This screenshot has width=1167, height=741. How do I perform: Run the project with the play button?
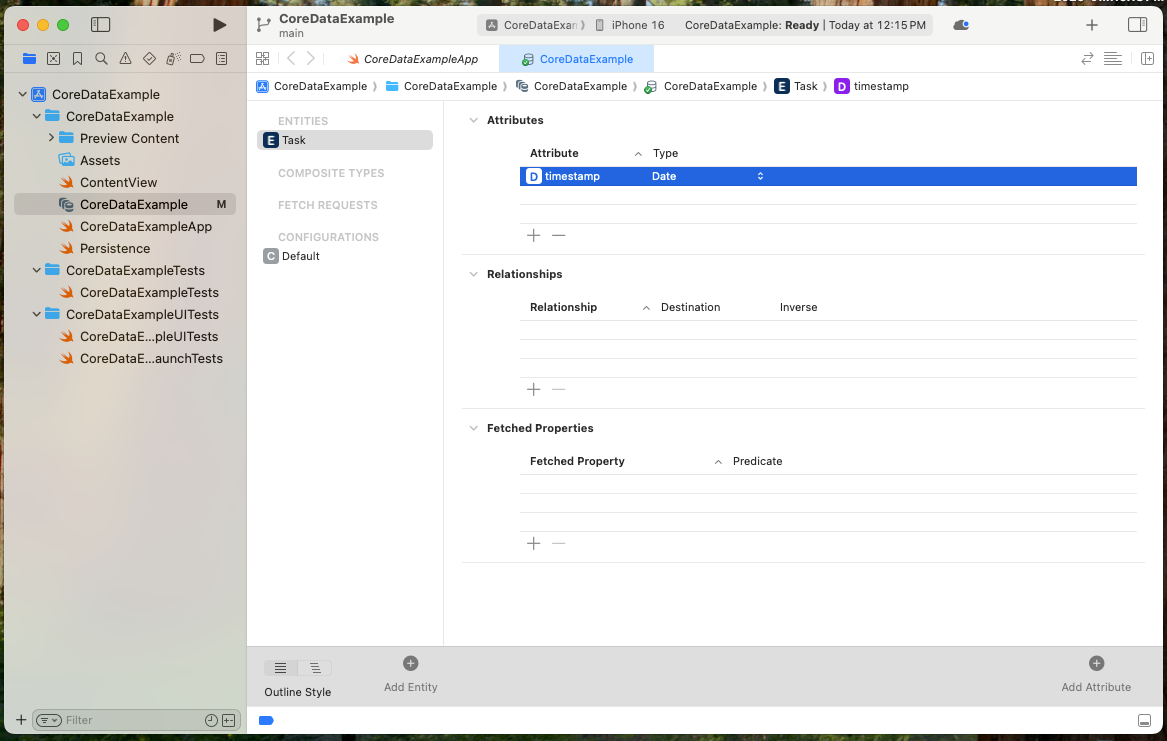(x=219, y=25)
